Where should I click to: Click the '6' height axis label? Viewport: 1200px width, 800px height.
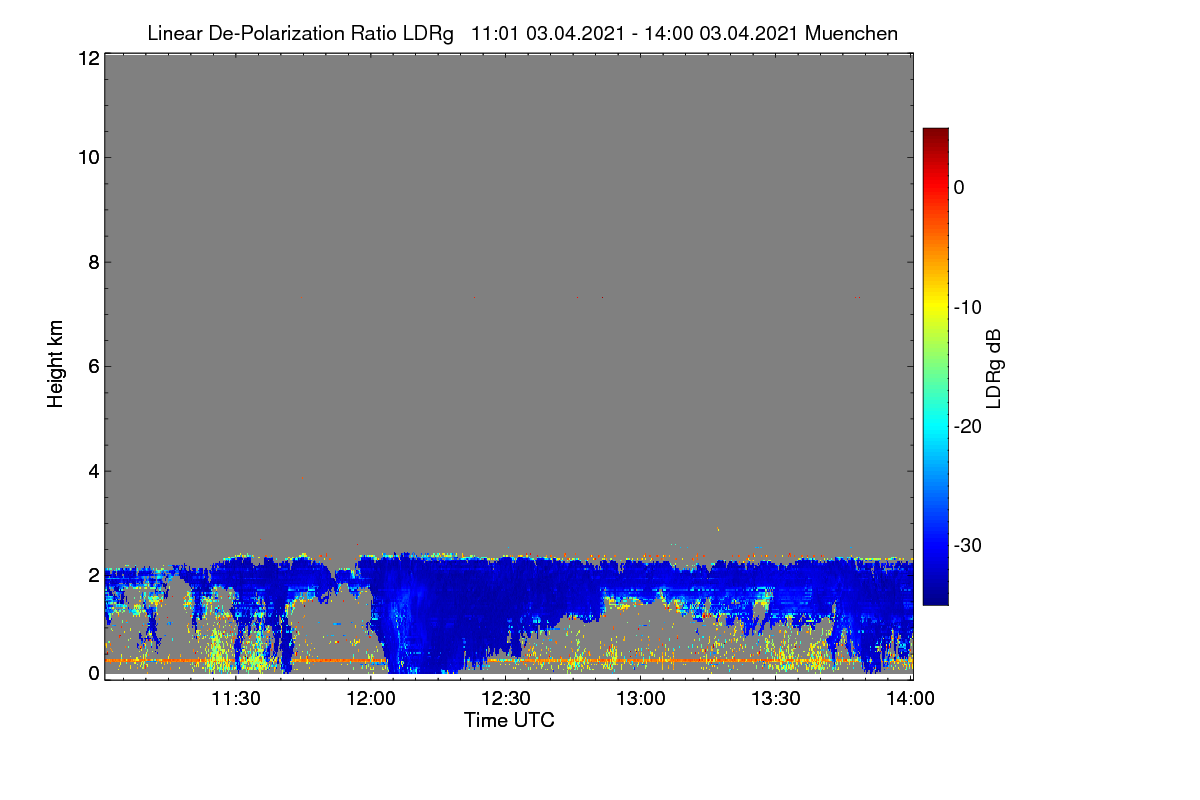[x=92, y=366]
